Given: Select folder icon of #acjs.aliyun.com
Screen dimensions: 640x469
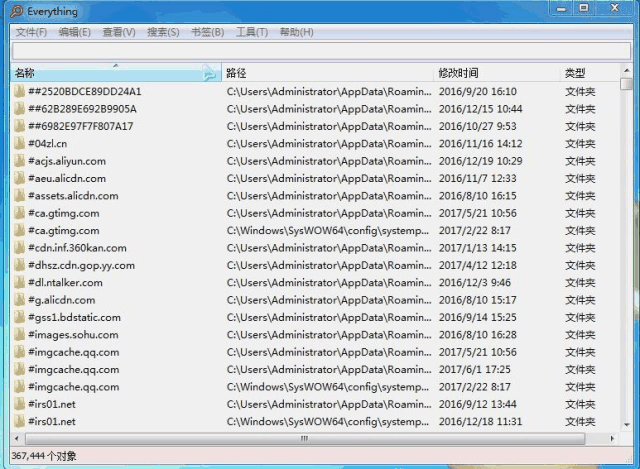Looking at the screenshot, I should pyautogui.click(x=19, y=161).
